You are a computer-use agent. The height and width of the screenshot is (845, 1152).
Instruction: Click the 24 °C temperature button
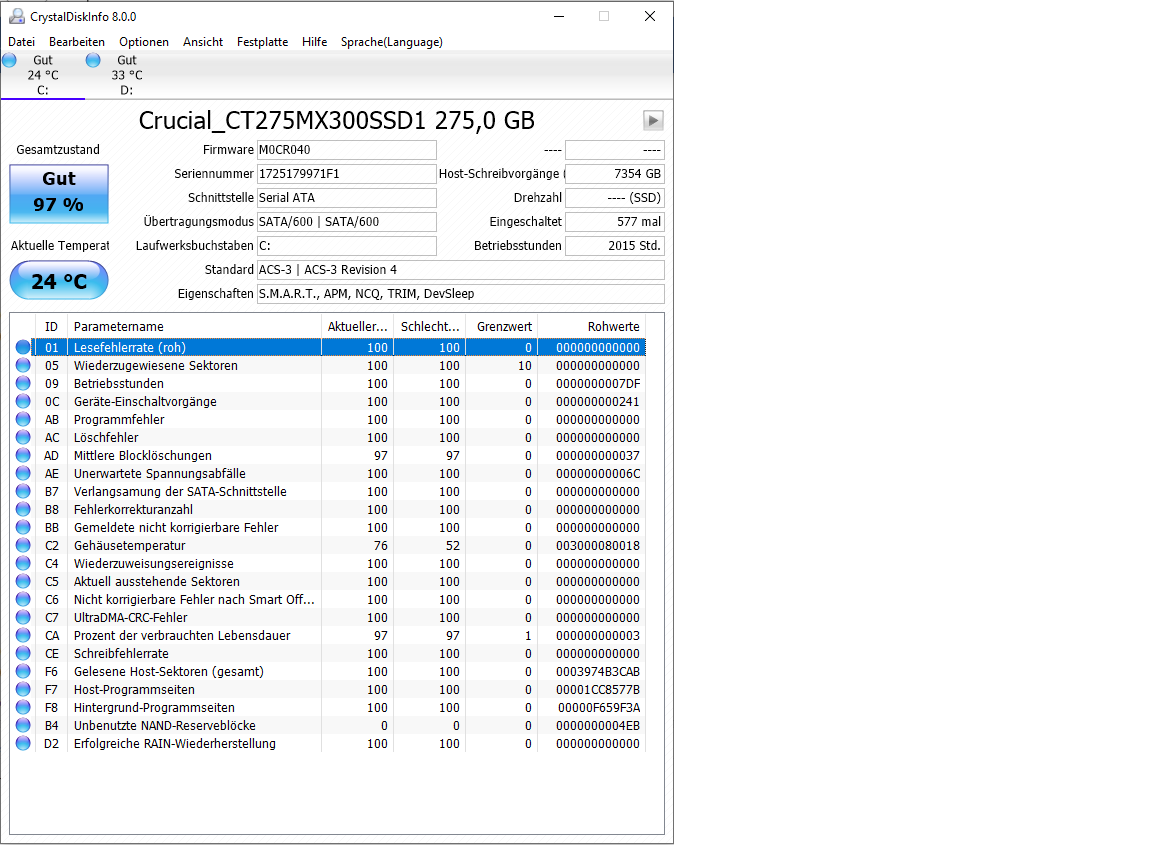pyautogui.click(x=59, y=281)
